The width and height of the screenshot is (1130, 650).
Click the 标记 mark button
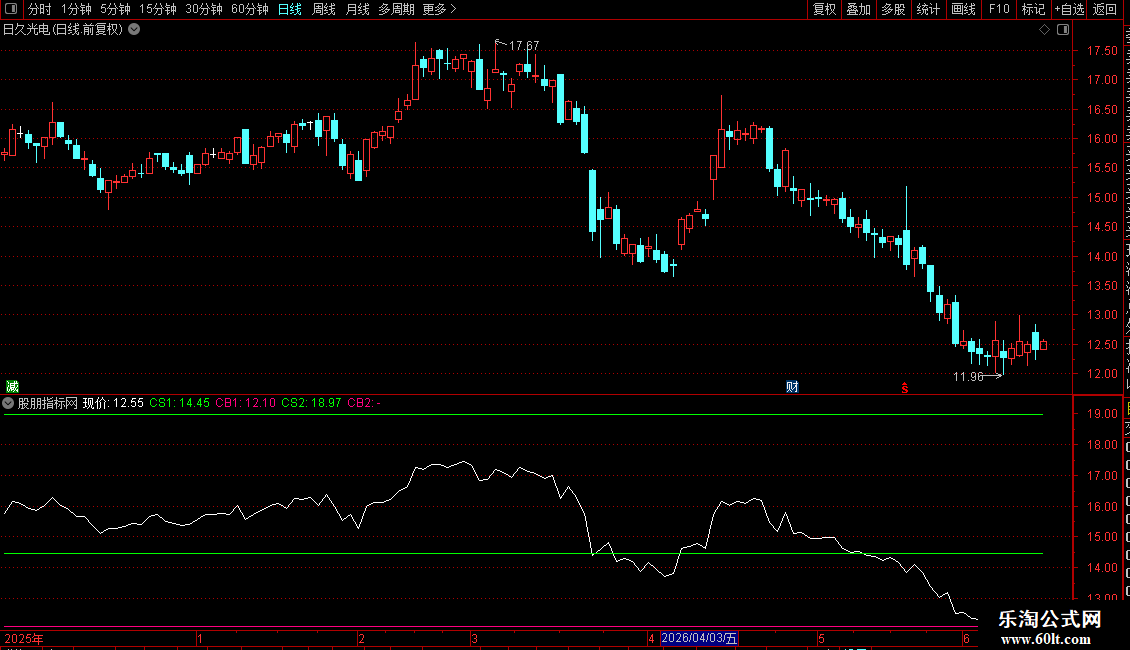[x=1033, y=9]
